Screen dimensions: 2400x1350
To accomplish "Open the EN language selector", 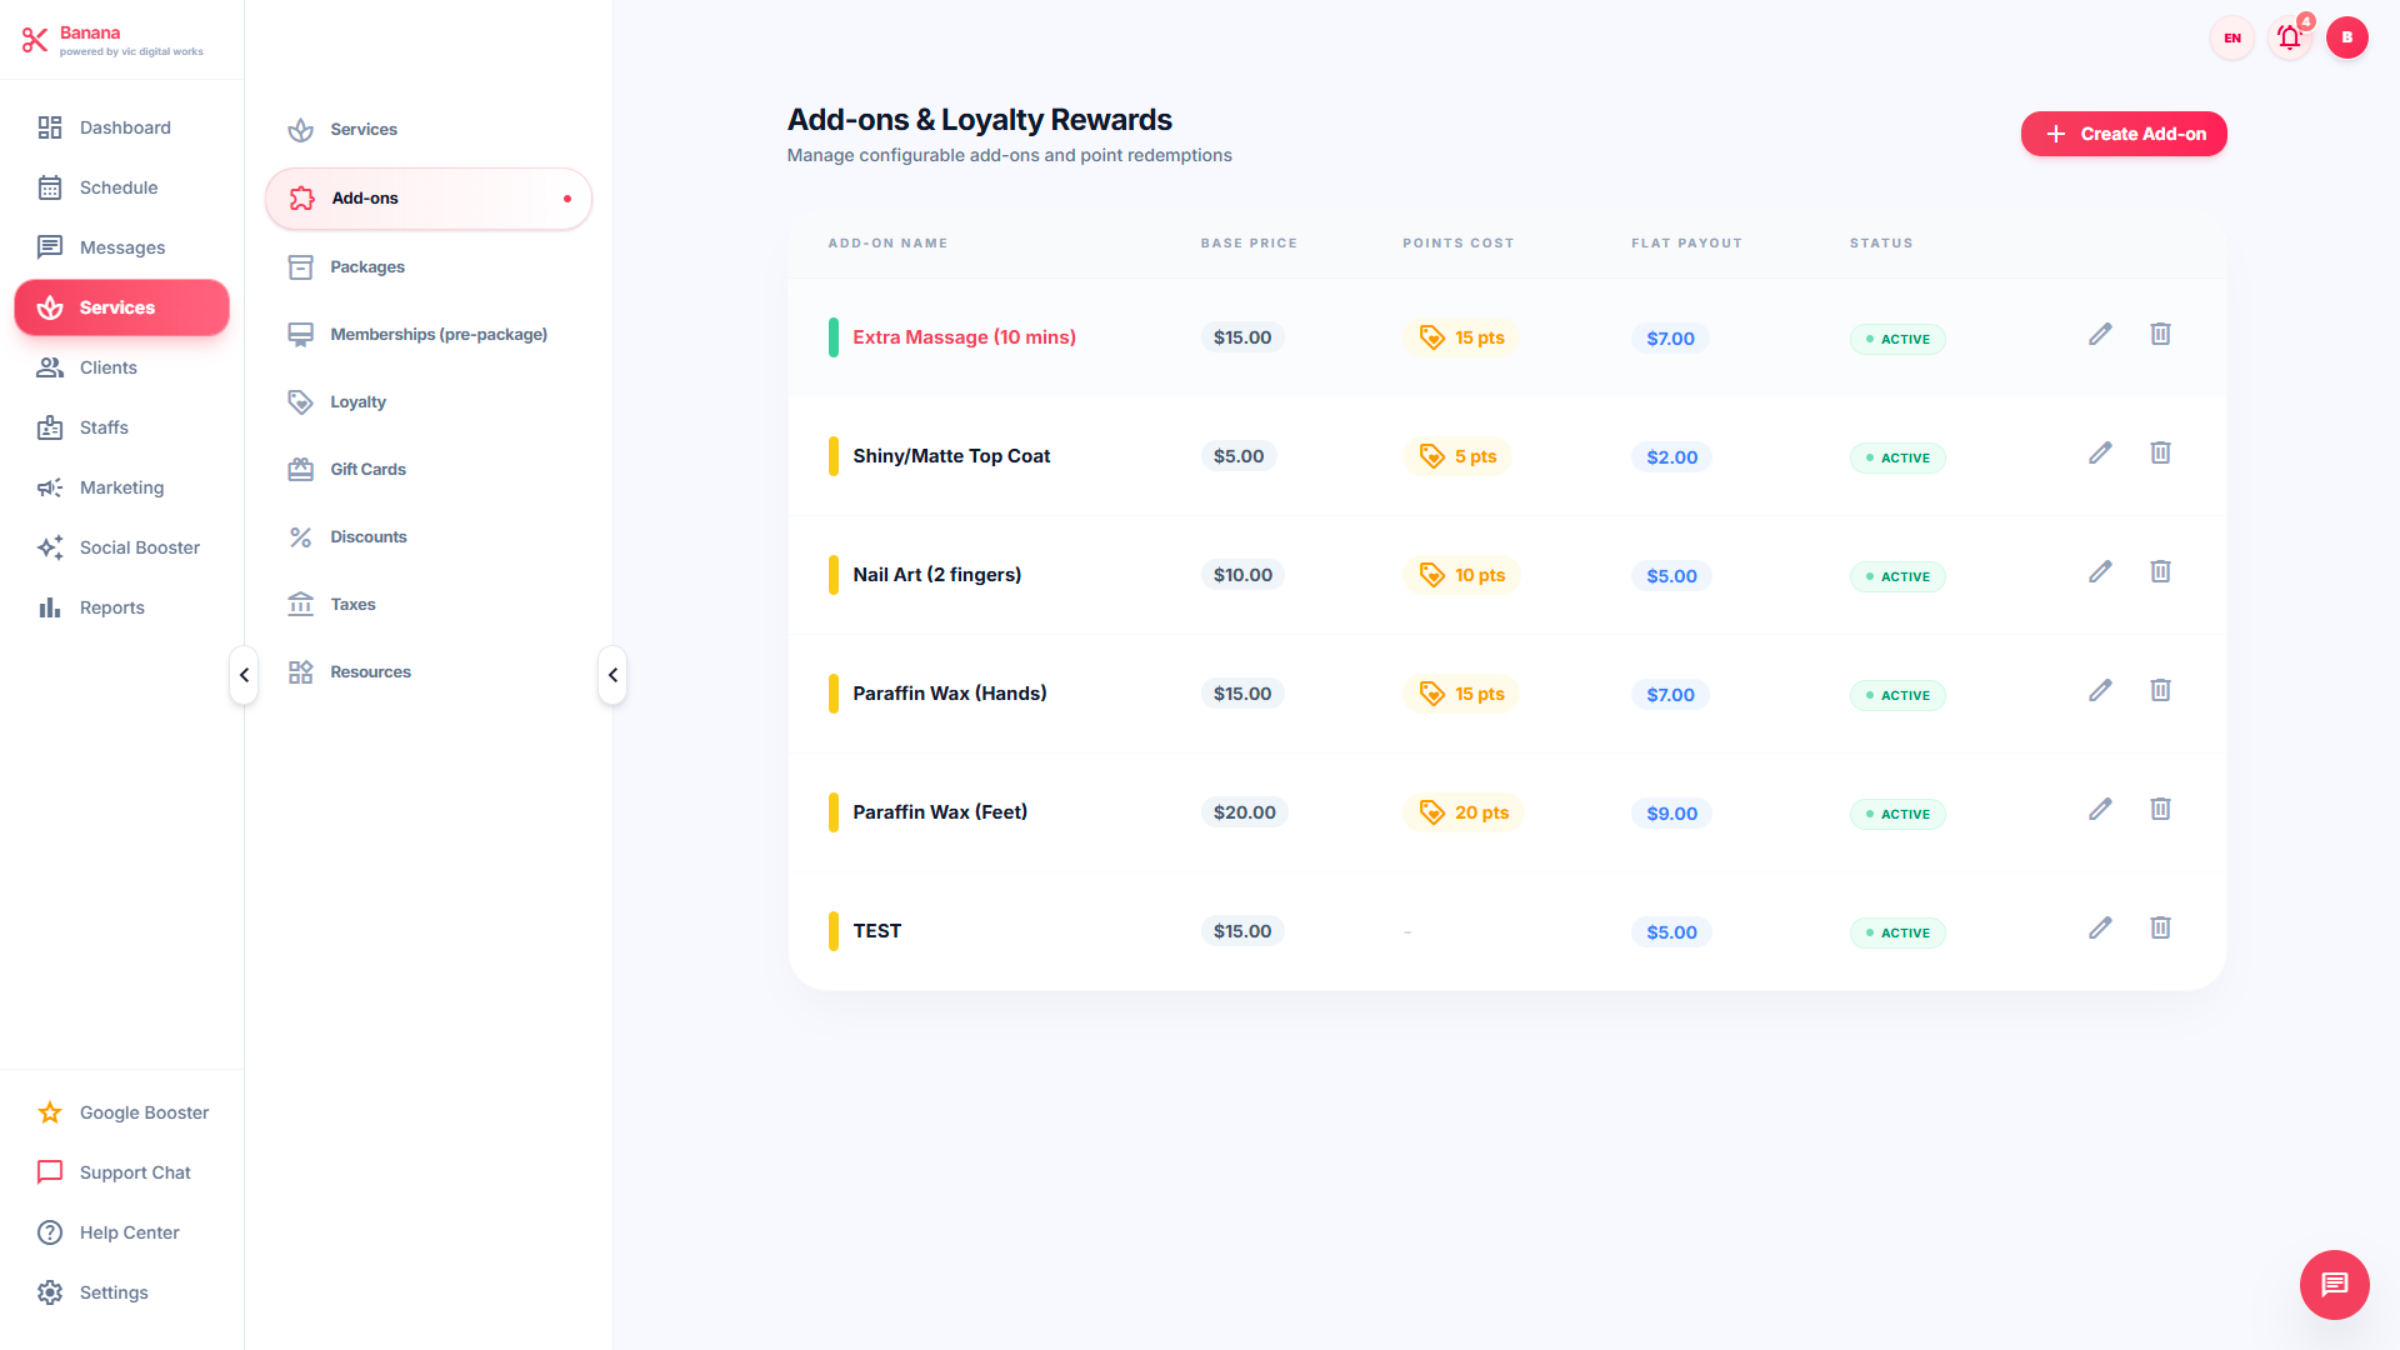I will pyautogui.click(x=2231, y=37).
